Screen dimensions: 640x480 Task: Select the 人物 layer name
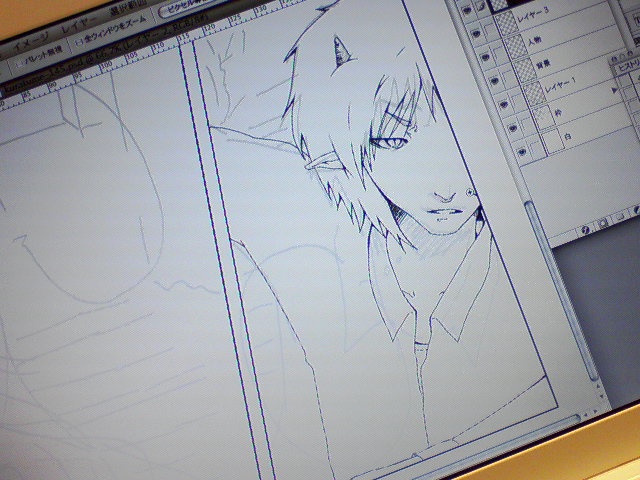(534, 41)
